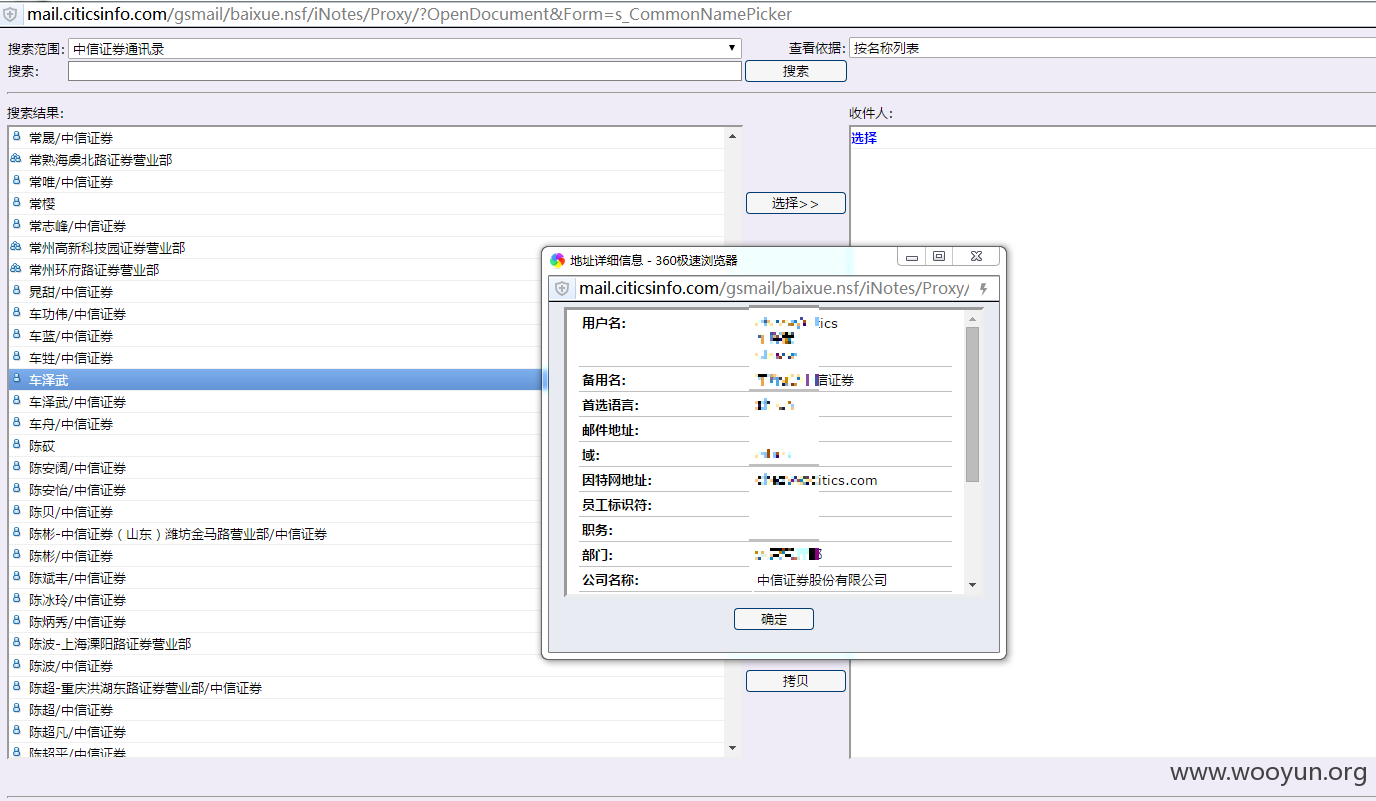1376x801 pixels.
Task: Open the 搜索范围 dropdown (中信证券通讯录)
Action: 405,48
